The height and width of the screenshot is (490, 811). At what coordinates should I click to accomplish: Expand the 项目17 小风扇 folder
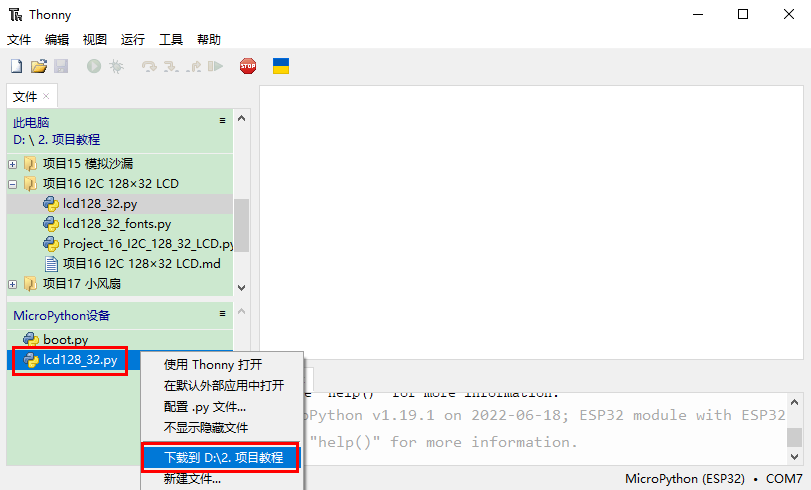13,284
